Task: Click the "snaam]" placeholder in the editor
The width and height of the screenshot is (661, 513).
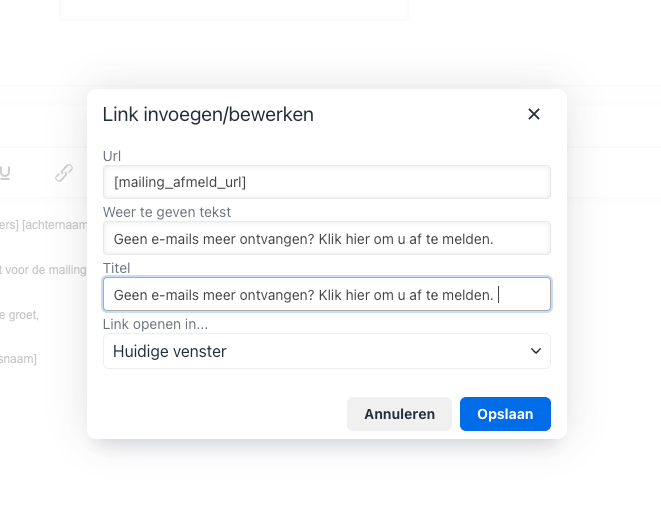Action: tap(18, 359)
